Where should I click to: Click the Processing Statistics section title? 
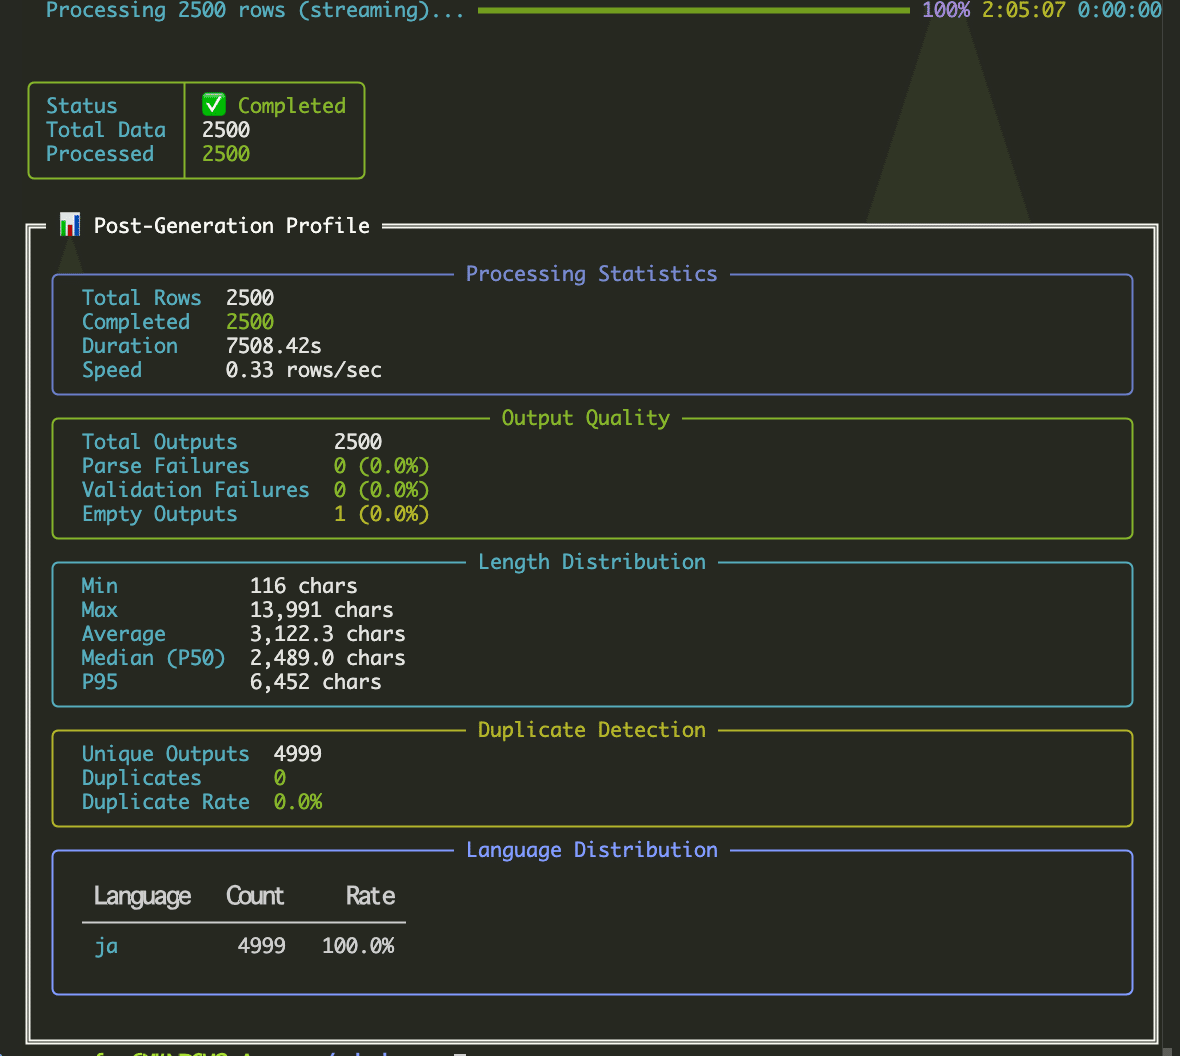[x=592, y=274]
